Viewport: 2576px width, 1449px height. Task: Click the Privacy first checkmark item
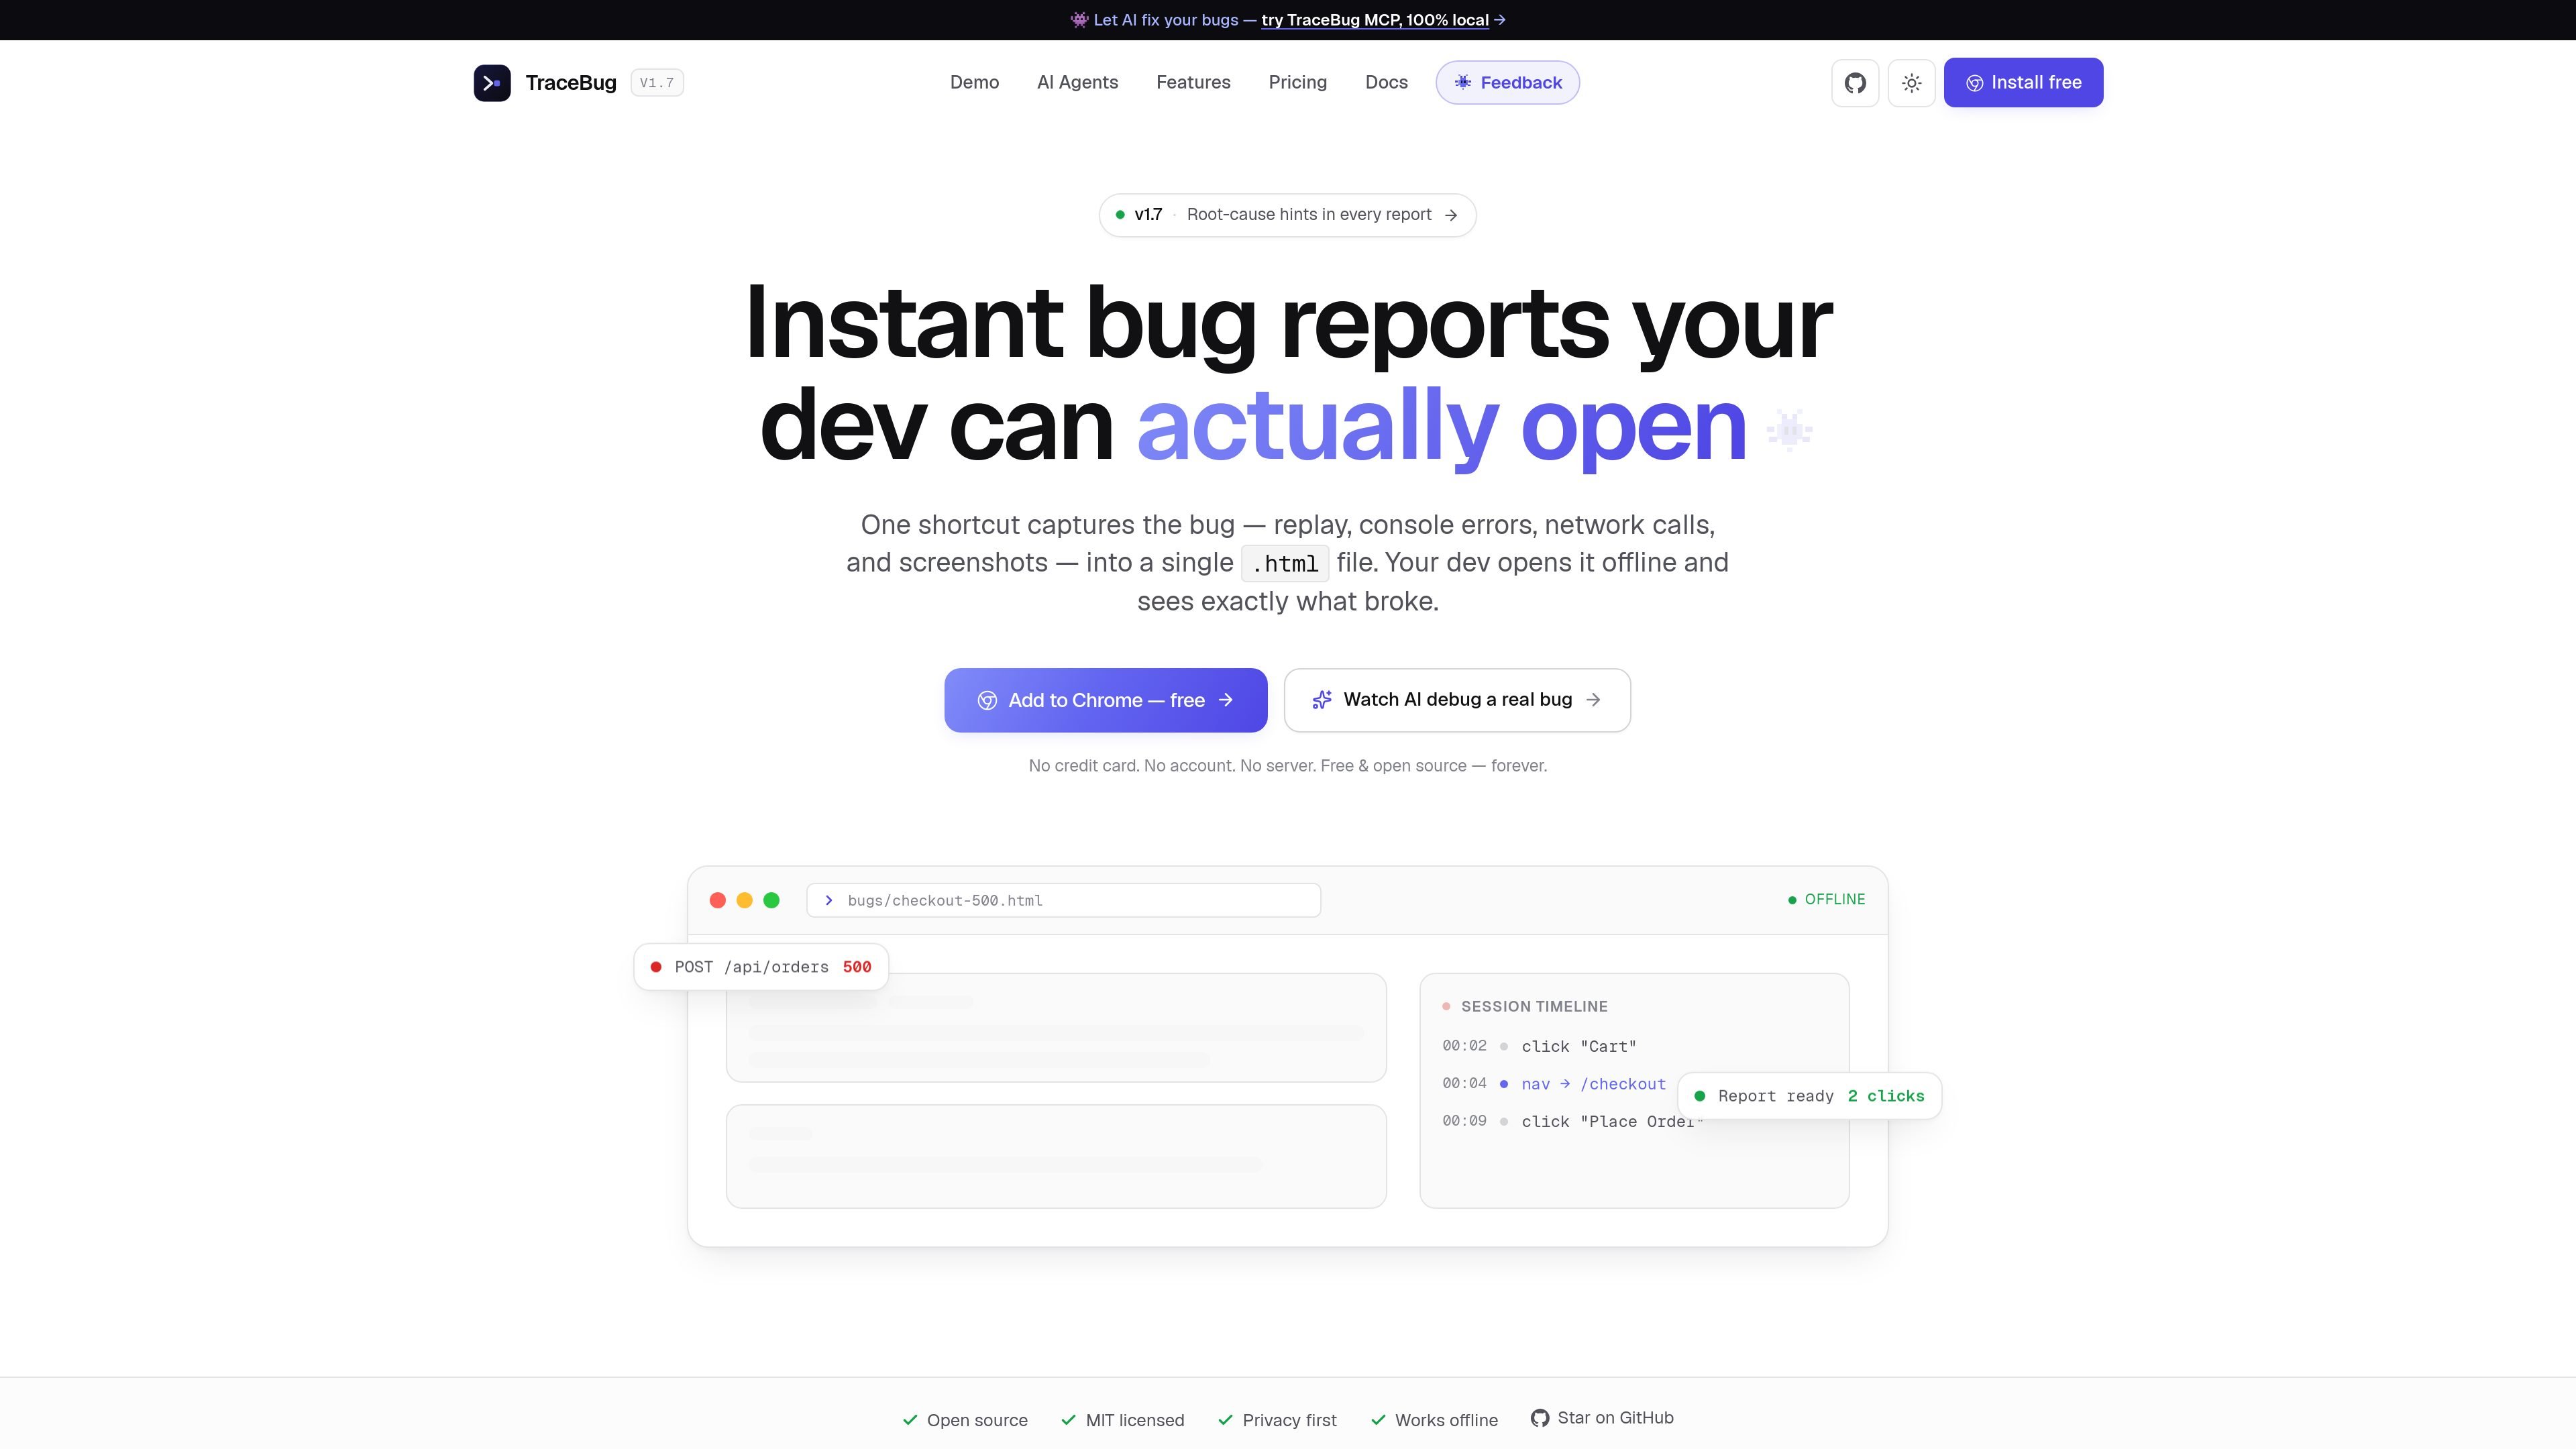1277,1420
